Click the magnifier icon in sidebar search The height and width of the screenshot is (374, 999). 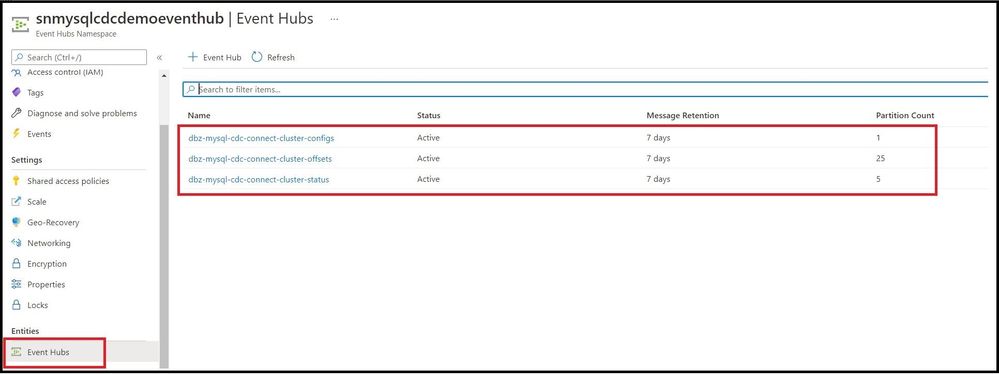[20, 57]
